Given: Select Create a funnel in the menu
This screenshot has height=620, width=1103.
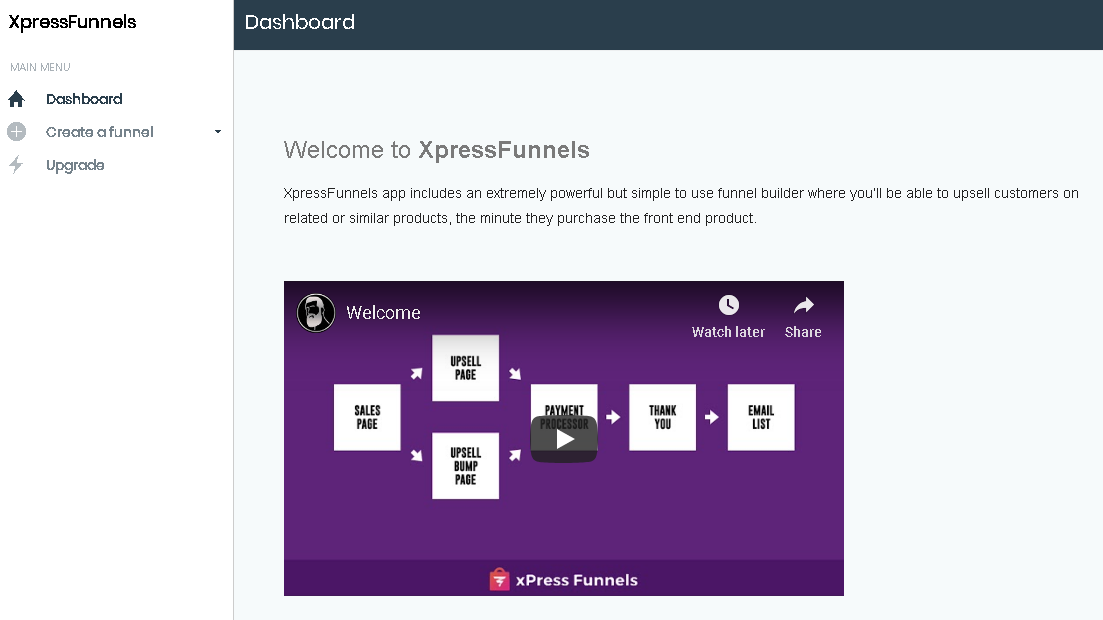Looking at the screenshot, I should point(99,132).
